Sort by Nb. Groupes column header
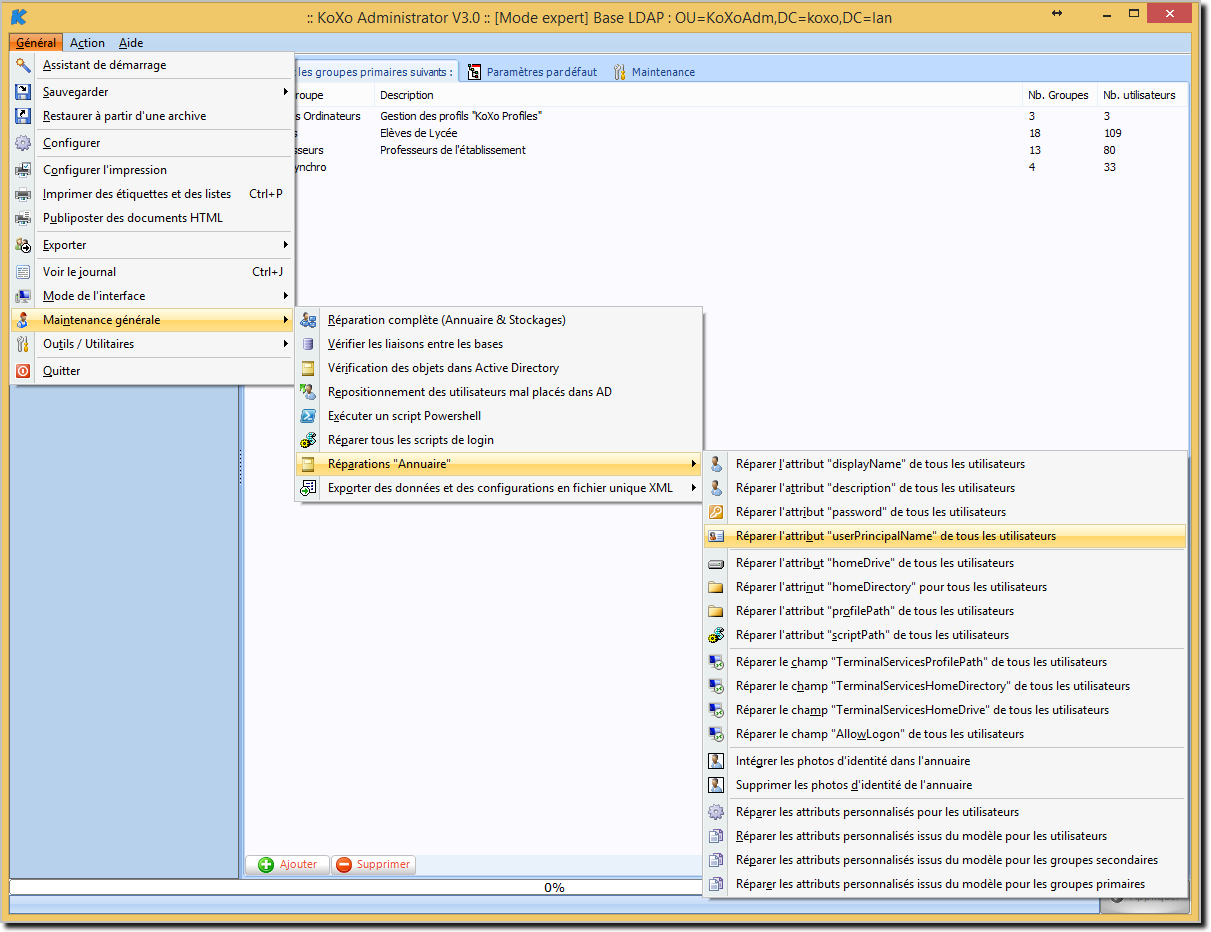The image size is (1211, 932). (x=1059, y=95)
